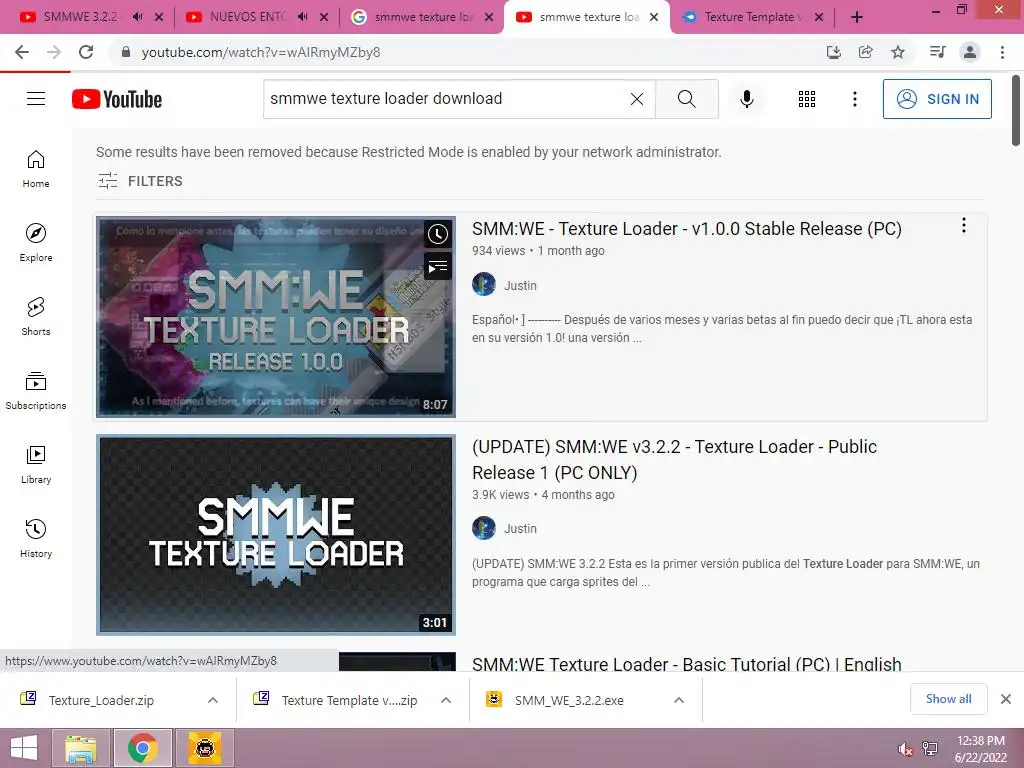The width and height of the screenshot is (1024, 768).
Task: Click the install/download page icon in address bar
Action: coord(834,52)
